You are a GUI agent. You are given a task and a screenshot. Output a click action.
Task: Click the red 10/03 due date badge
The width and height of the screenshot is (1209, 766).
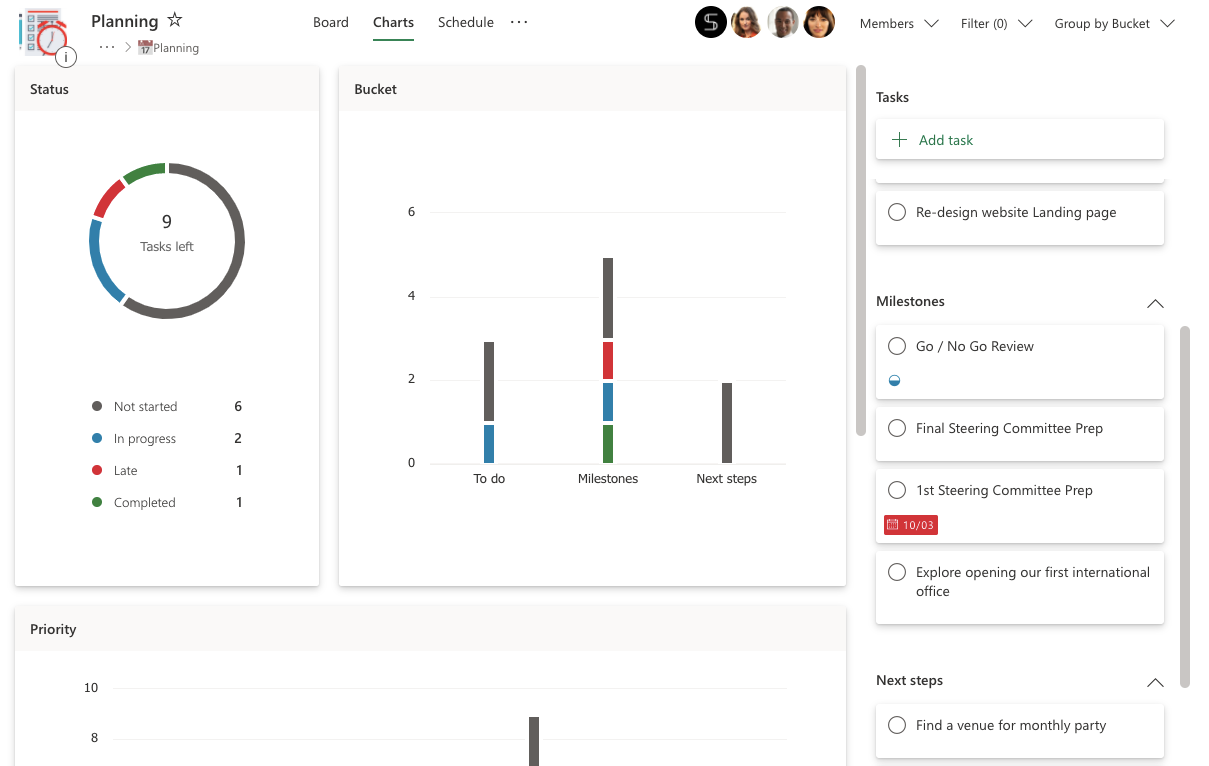pos(911,525)
